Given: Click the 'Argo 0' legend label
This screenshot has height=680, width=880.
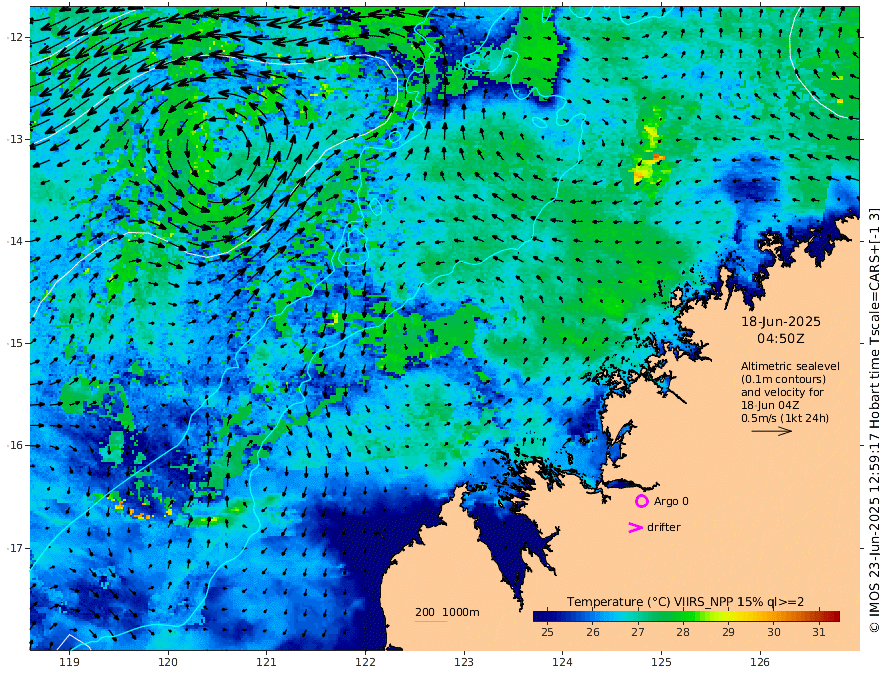Looking at the screenshot, I should point(671,501).
